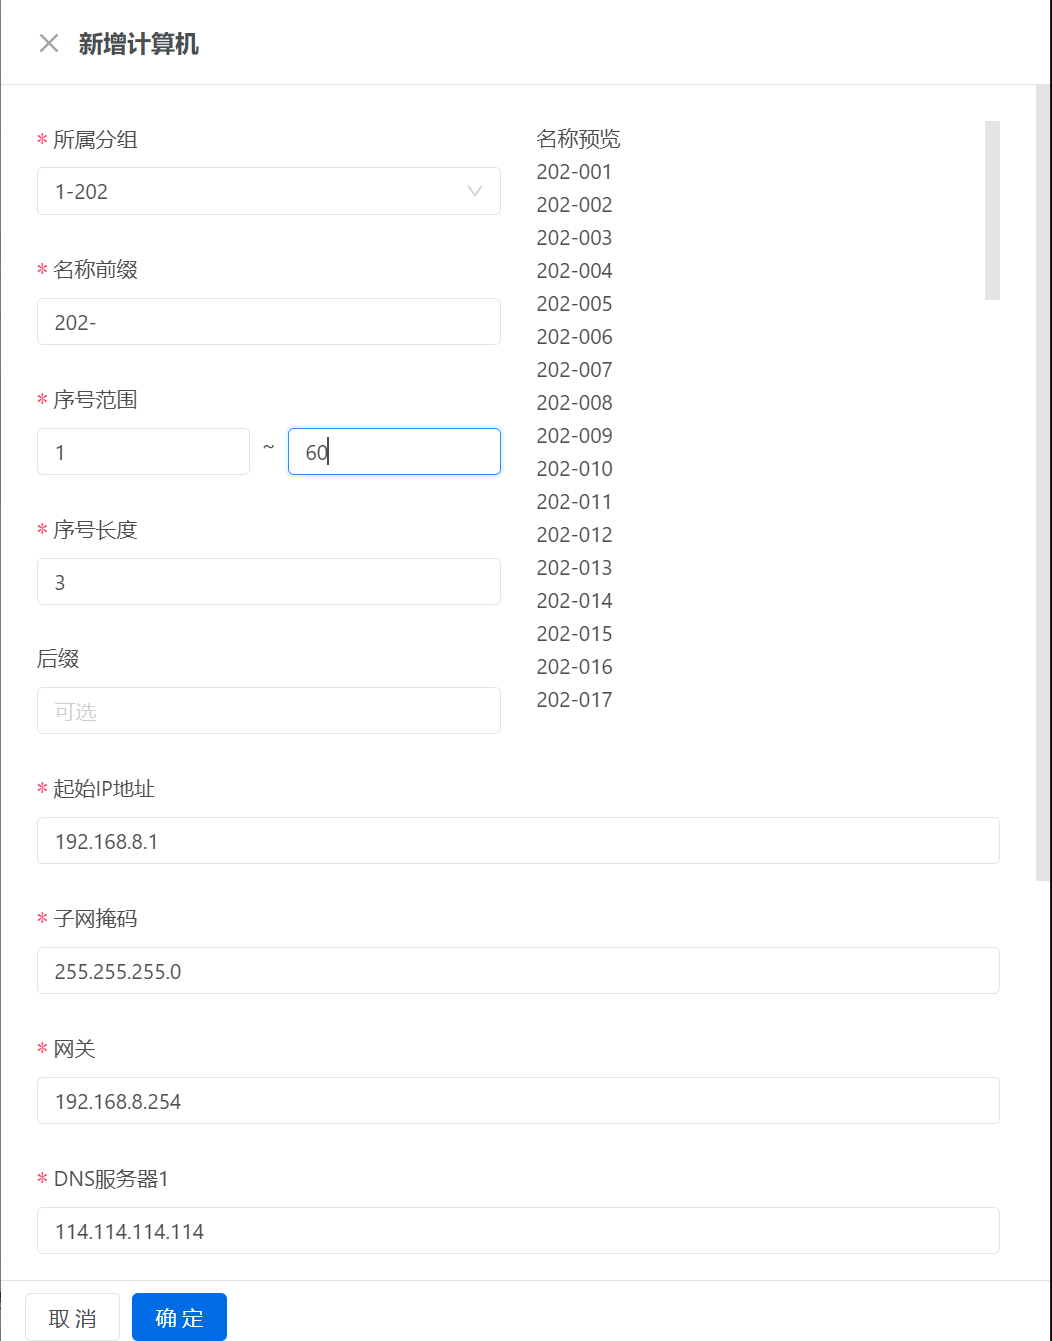This screenshot has height=1341, width=1052.
Task: Click the optional 后缀 suffix field
Action: point(268,710)
